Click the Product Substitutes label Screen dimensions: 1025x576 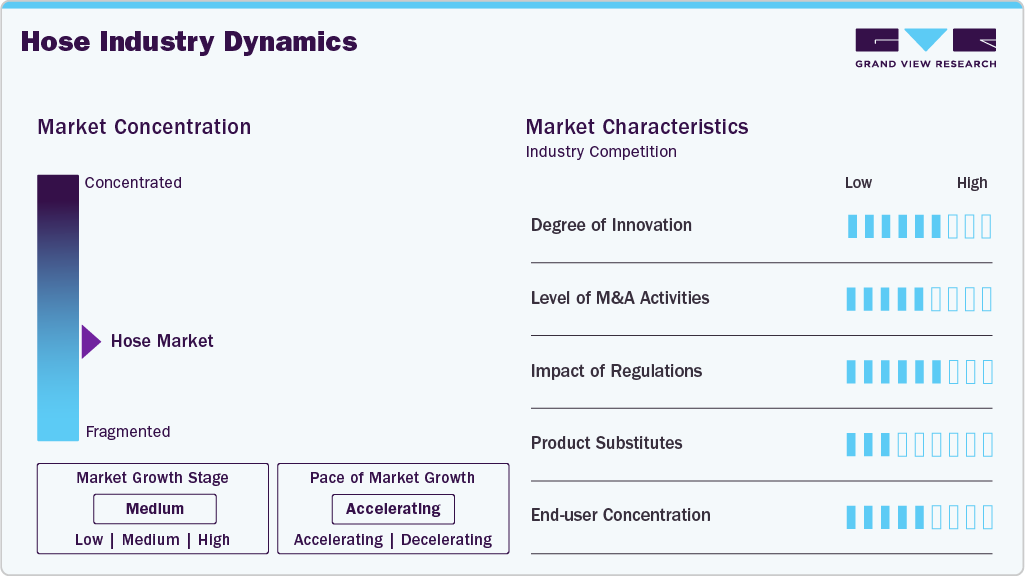coord(606,443)
